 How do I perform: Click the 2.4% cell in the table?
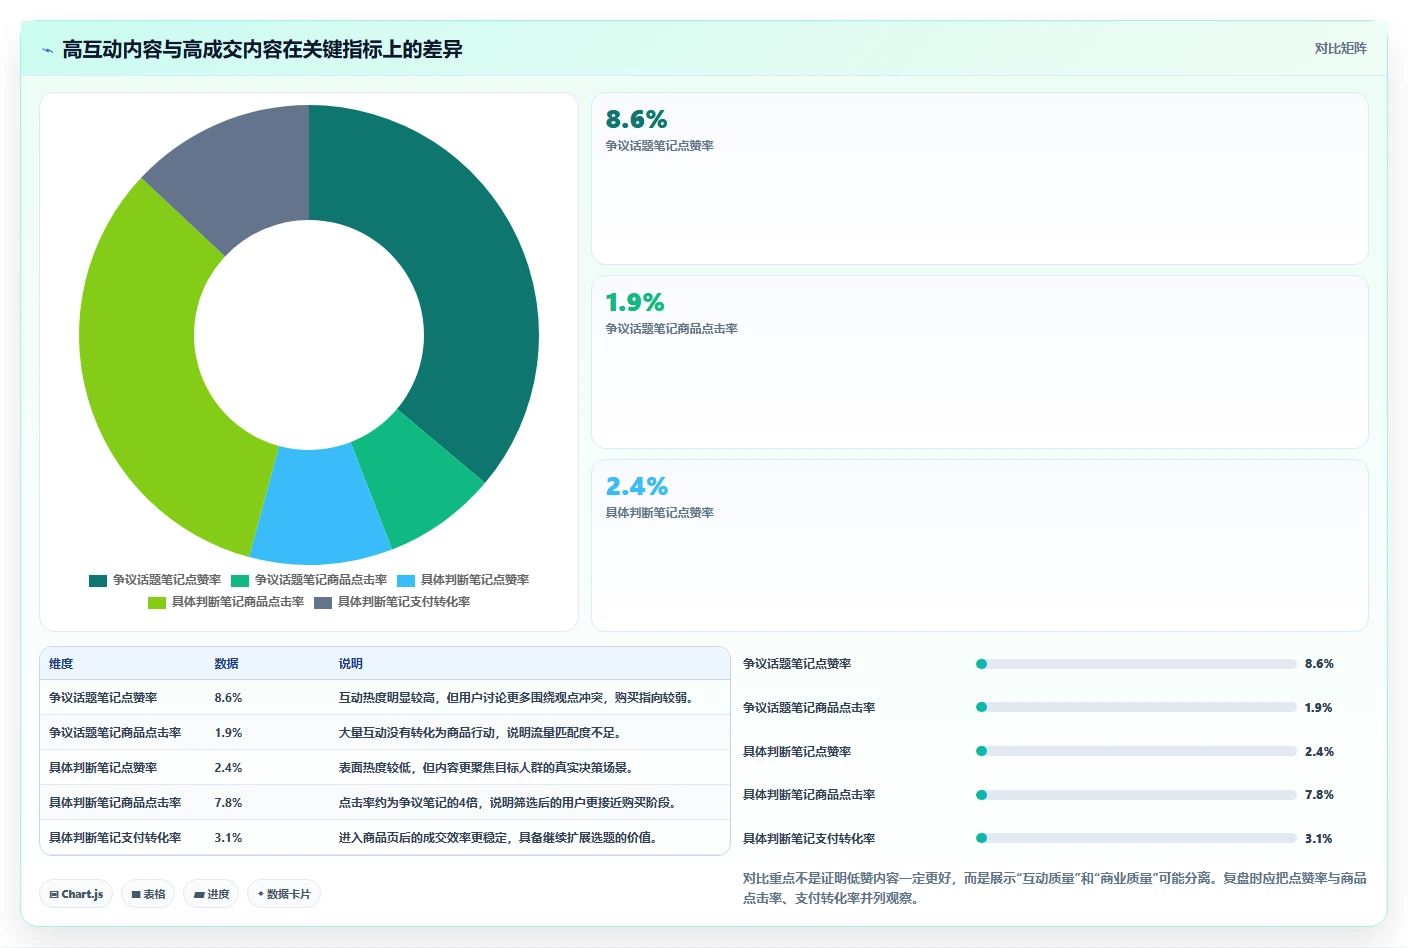click(228, 768)
